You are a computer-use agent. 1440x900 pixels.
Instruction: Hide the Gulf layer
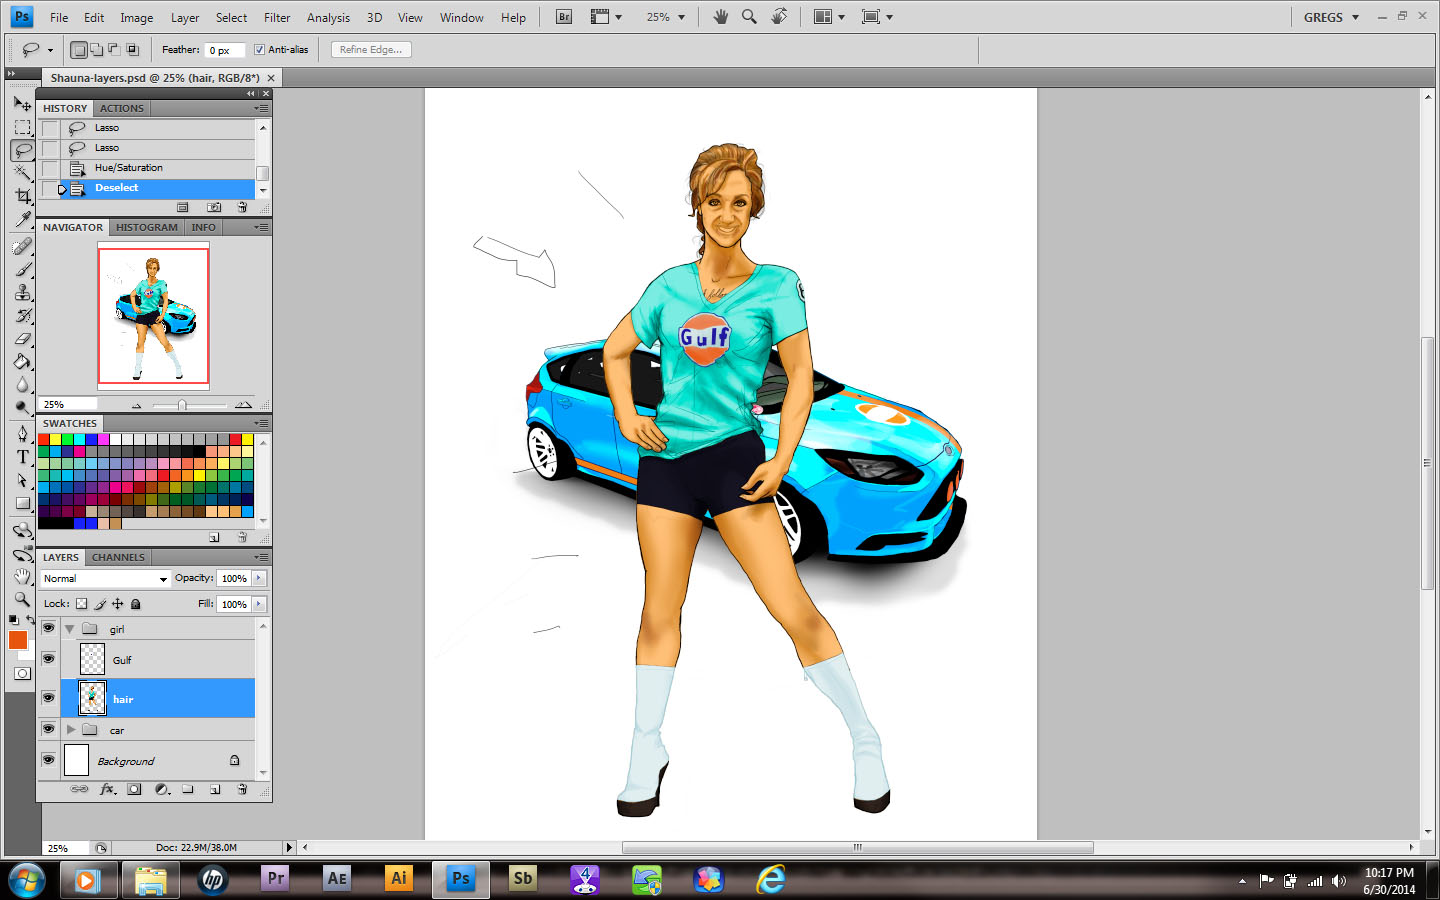click(x=48, y=659)
